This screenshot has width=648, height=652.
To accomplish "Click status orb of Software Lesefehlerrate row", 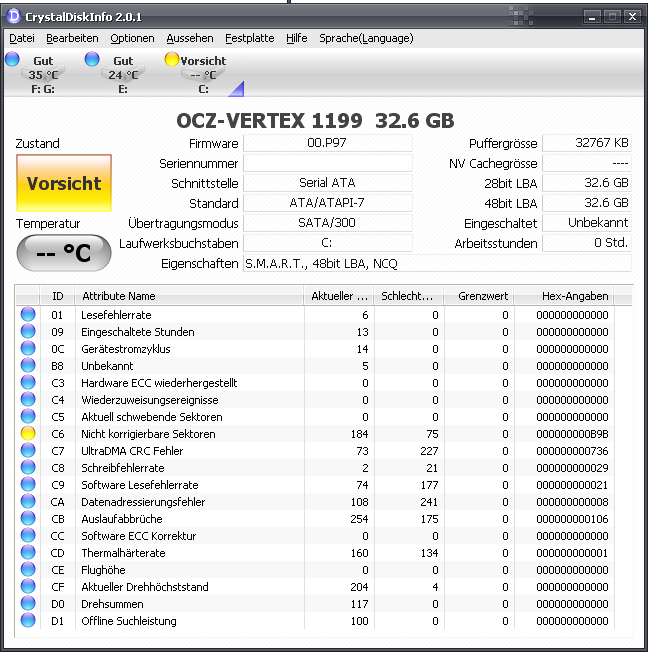I will [x=28, y=484].
